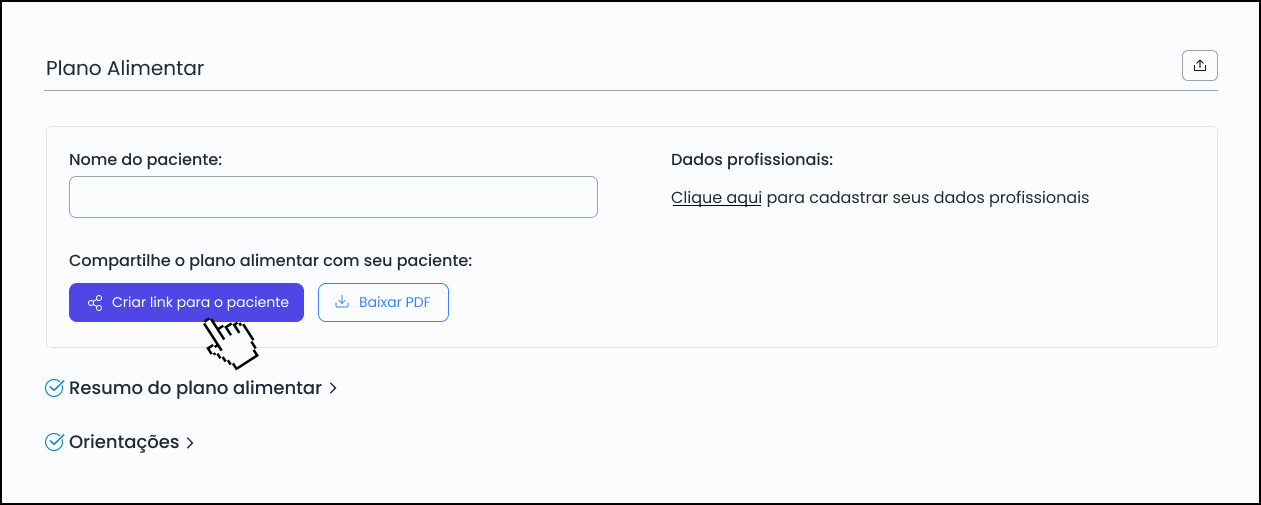This screenshot has width=1261, height=505.
Task: Click the divider line under Plano Alimentar
Action: 631,91
